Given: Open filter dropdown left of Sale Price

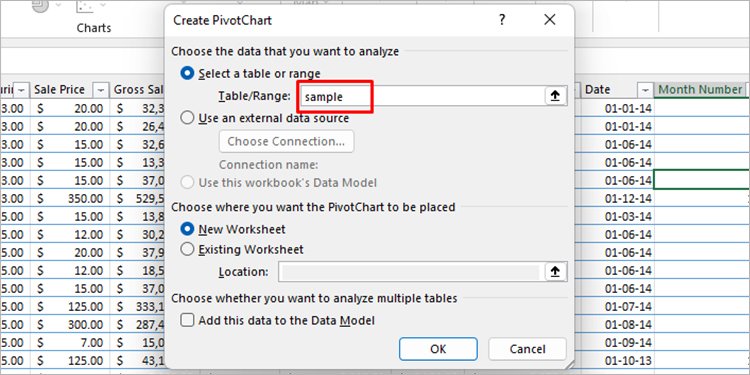Looking at the screenshot, I should click(x=22, y=89).
